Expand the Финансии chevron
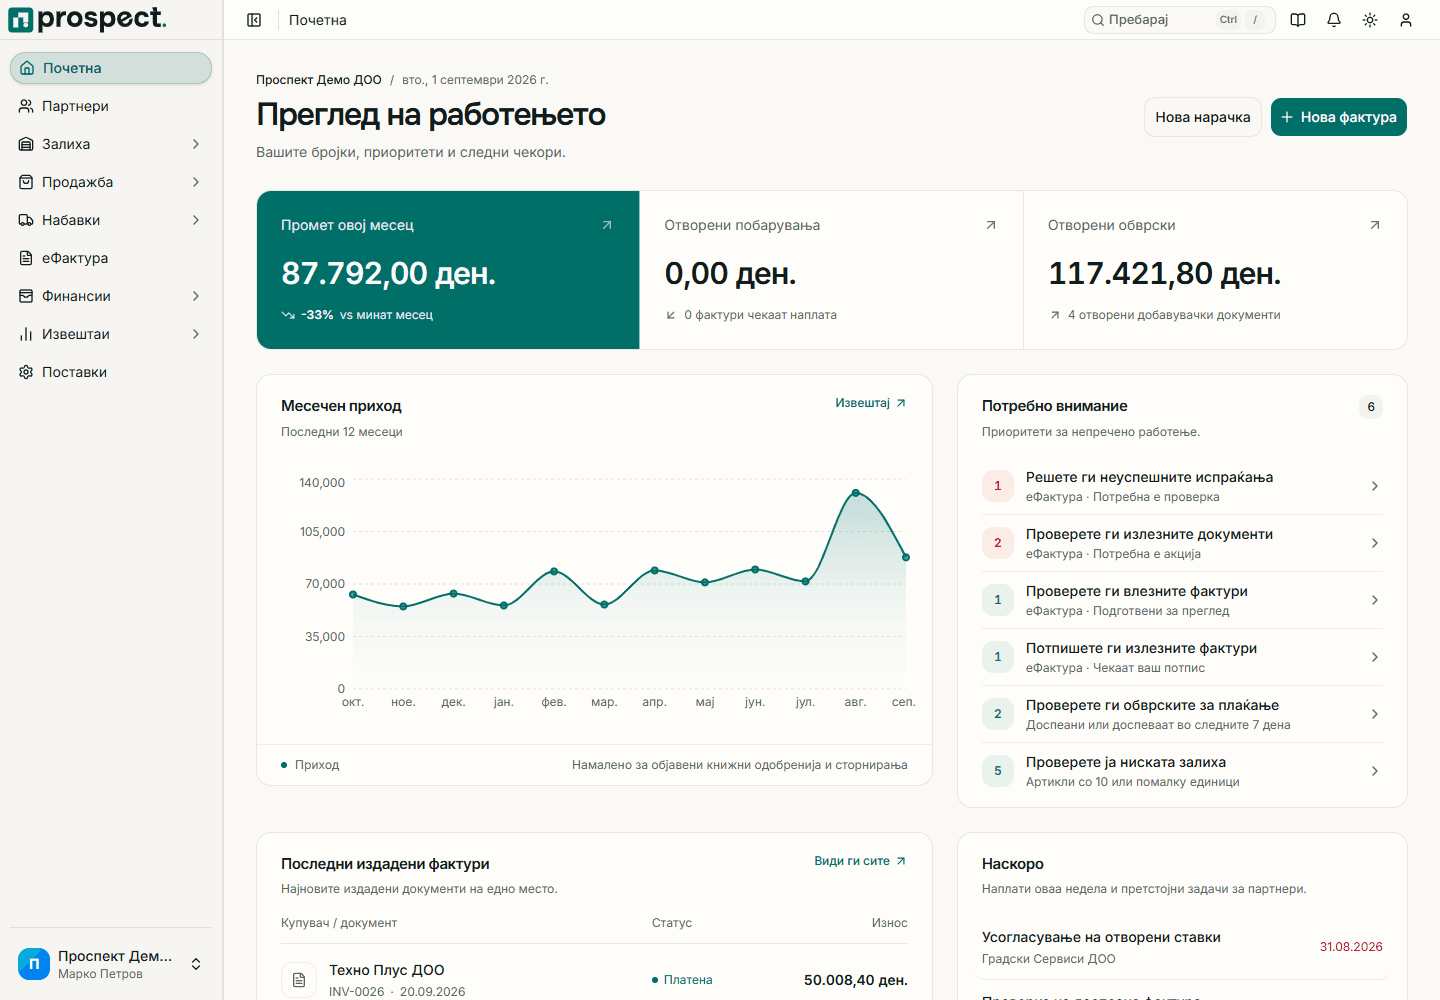The image size is (1440, 1000). click(x=196, y=296)
